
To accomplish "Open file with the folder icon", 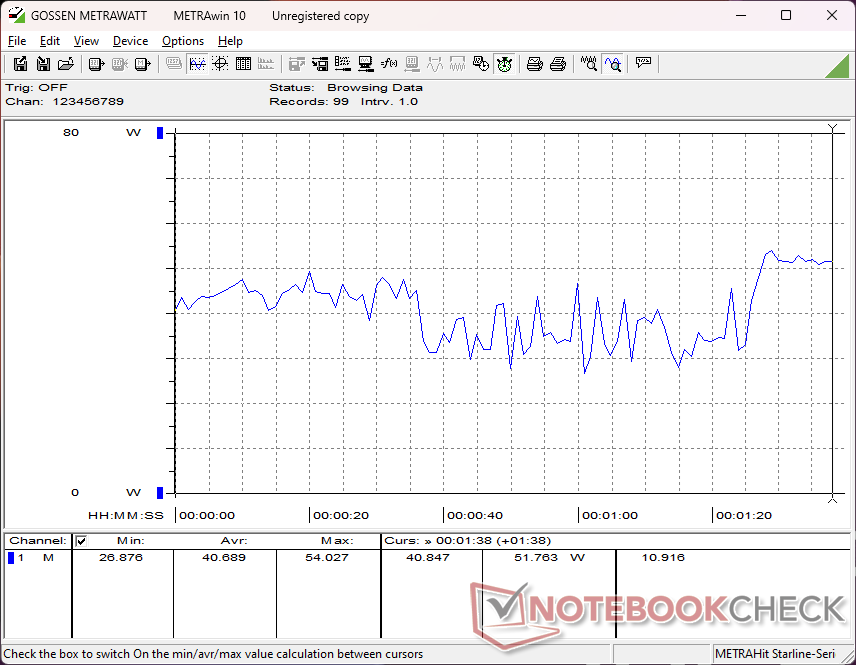I will click(x=66, y=64).
